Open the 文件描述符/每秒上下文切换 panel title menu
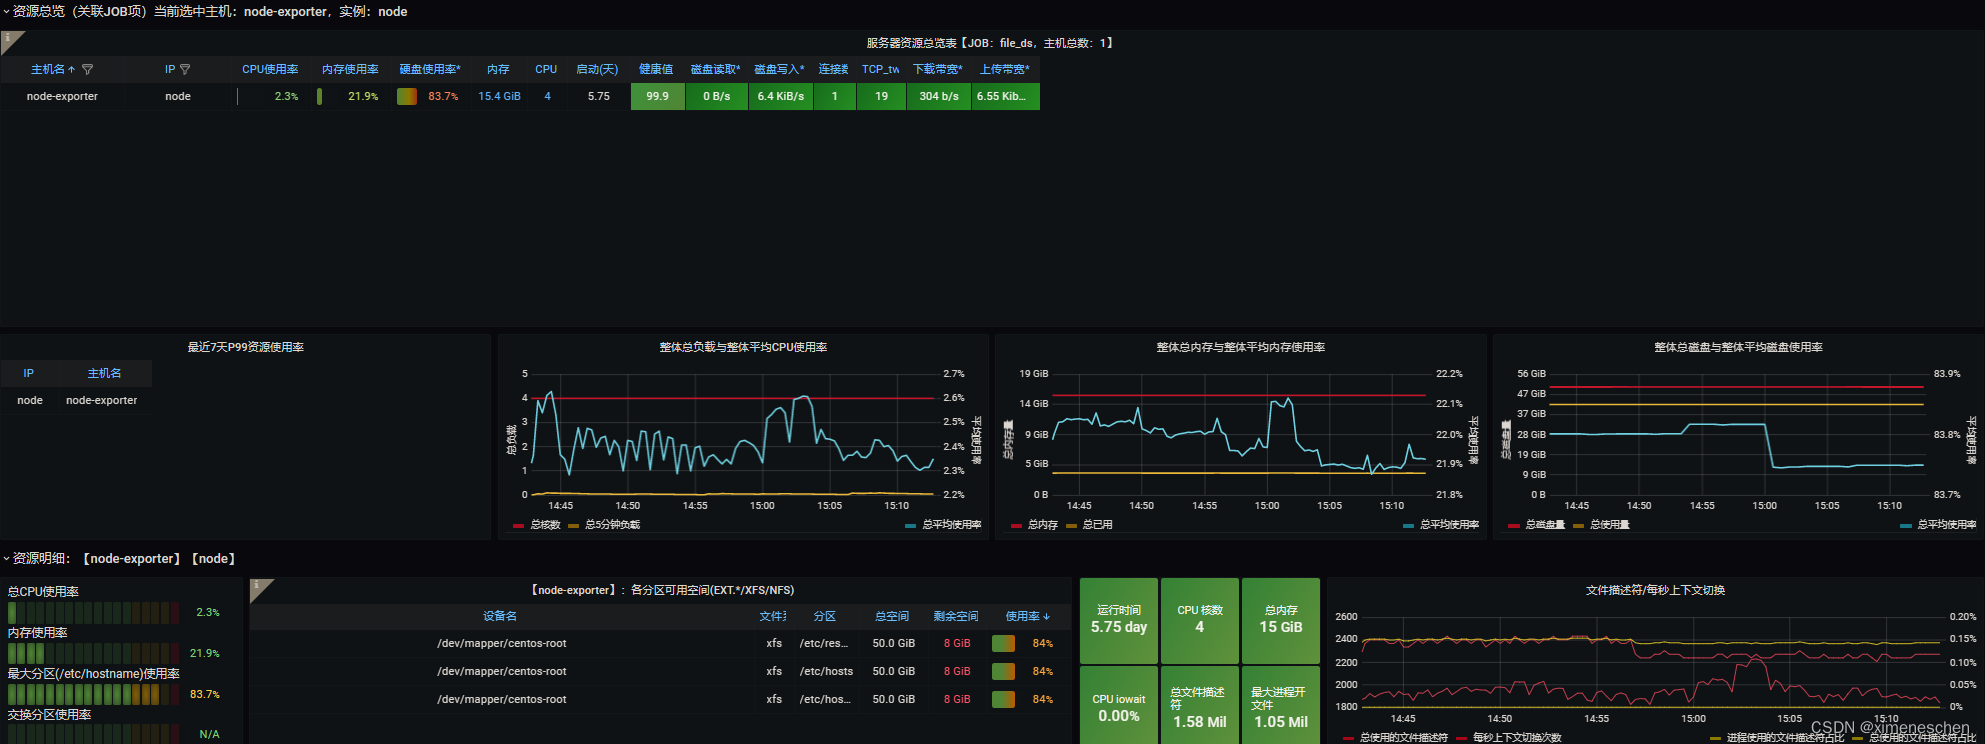 click(x=1655, y=590)
